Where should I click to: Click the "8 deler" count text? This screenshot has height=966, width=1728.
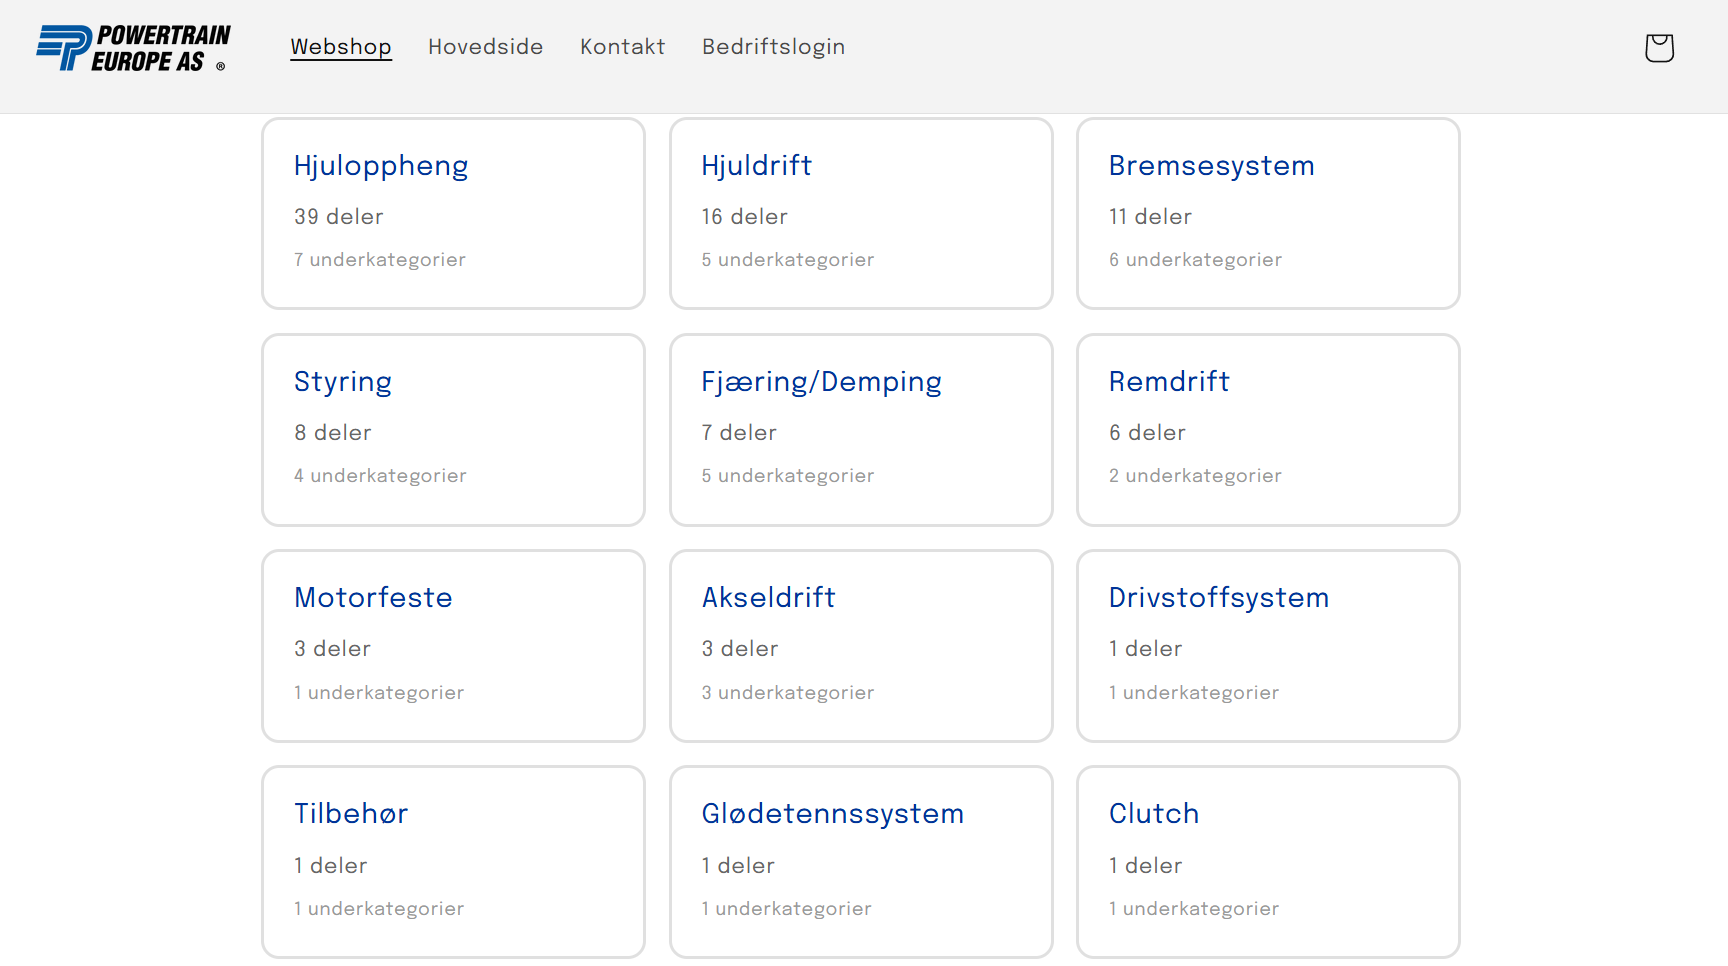pyautogui.click(x=333, y=433)
